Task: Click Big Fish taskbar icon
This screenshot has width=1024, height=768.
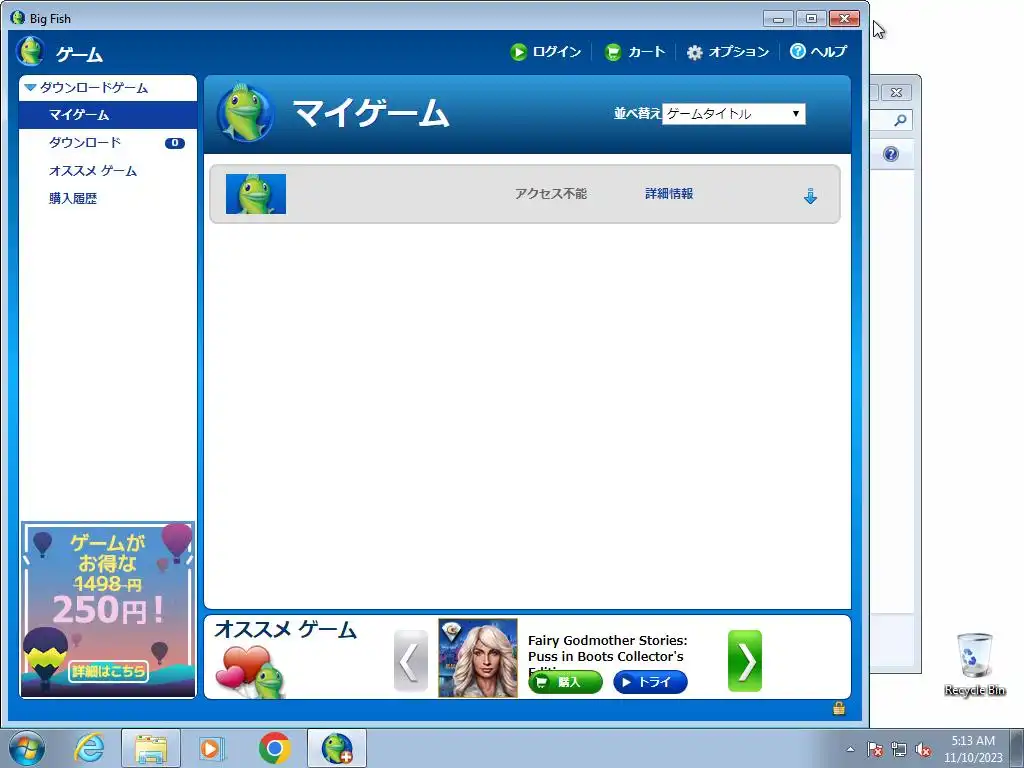Action: [337, 748]
